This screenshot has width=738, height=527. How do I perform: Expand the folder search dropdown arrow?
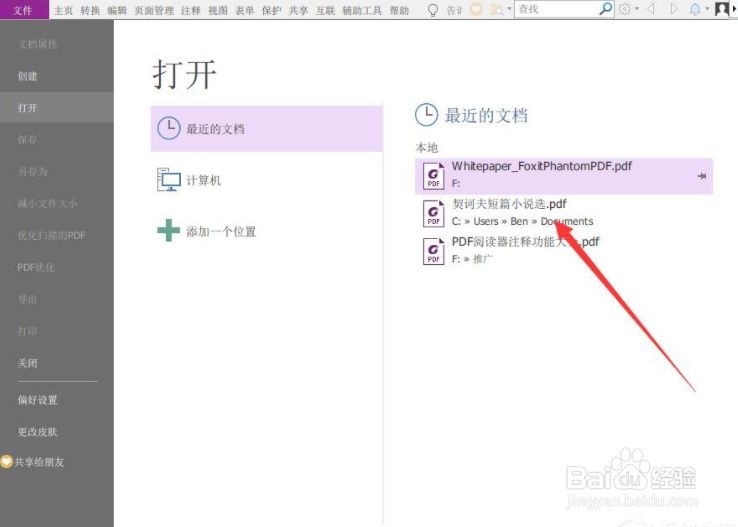tap(509, 8)
